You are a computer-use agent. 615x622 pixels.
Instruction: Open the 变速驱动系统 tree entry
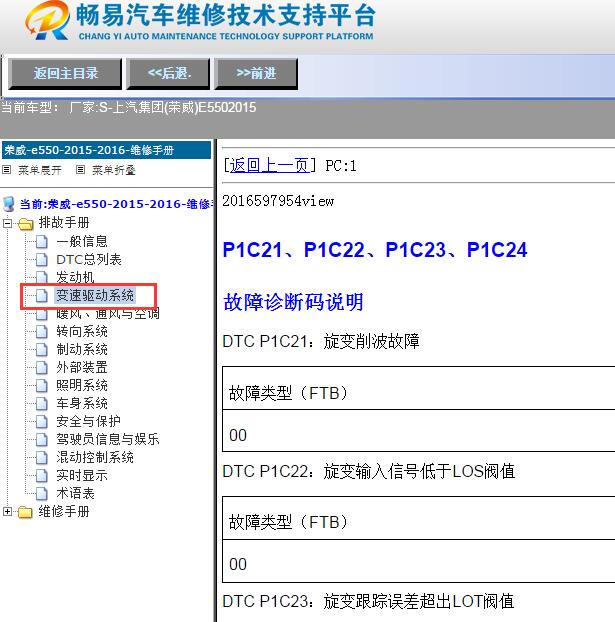pos(95,296)
